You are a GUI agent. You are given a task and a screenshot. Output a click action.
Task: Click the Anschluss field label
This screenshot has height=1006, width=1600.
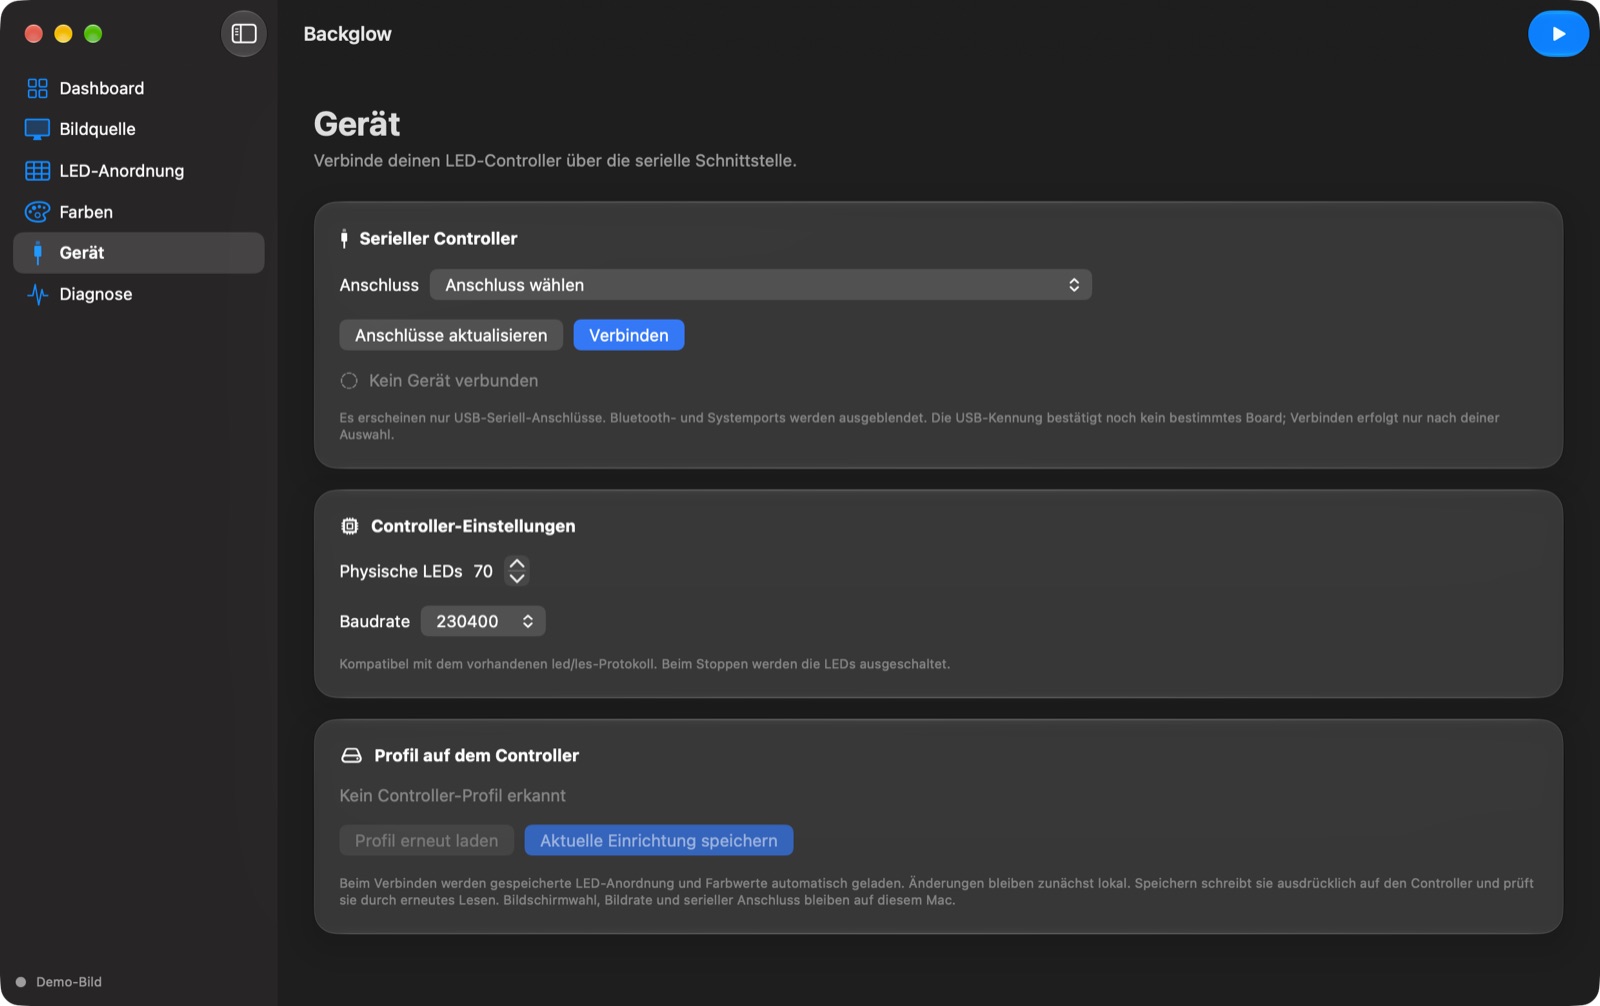pos(379,285)
